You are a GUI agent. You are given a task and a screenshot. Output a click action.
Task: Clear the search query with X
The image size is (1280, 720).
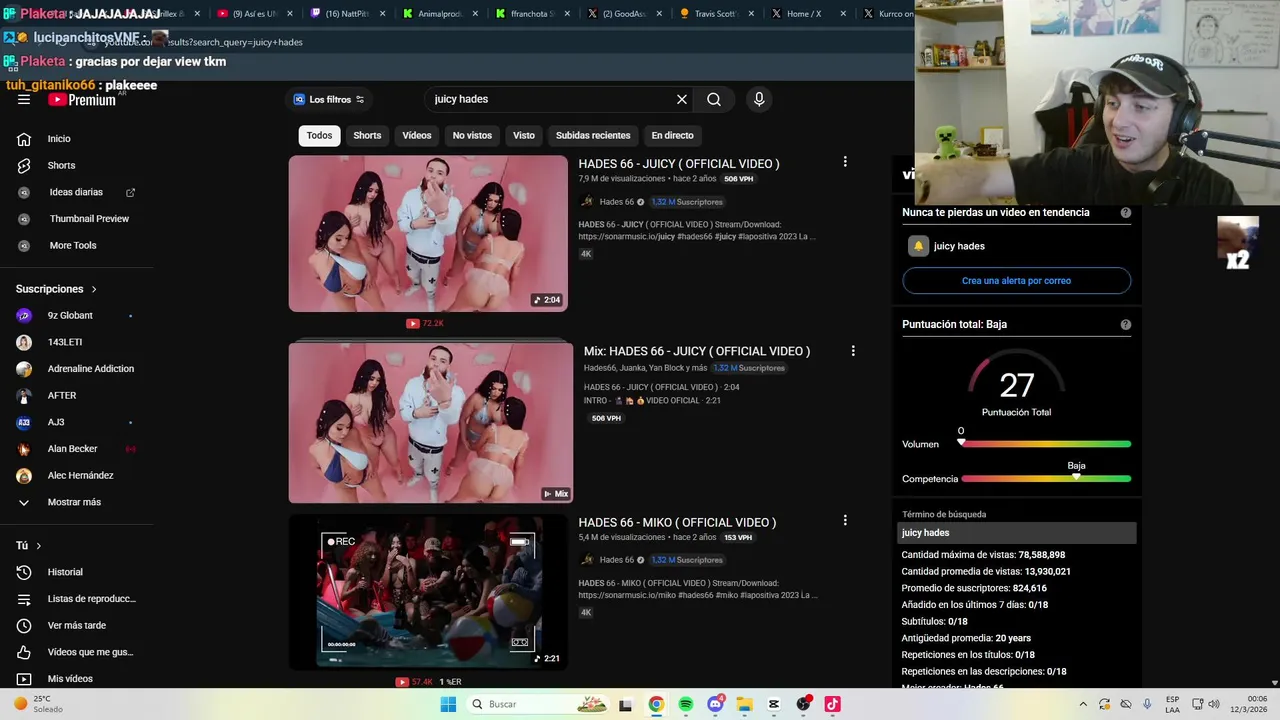tap(682, 99)
